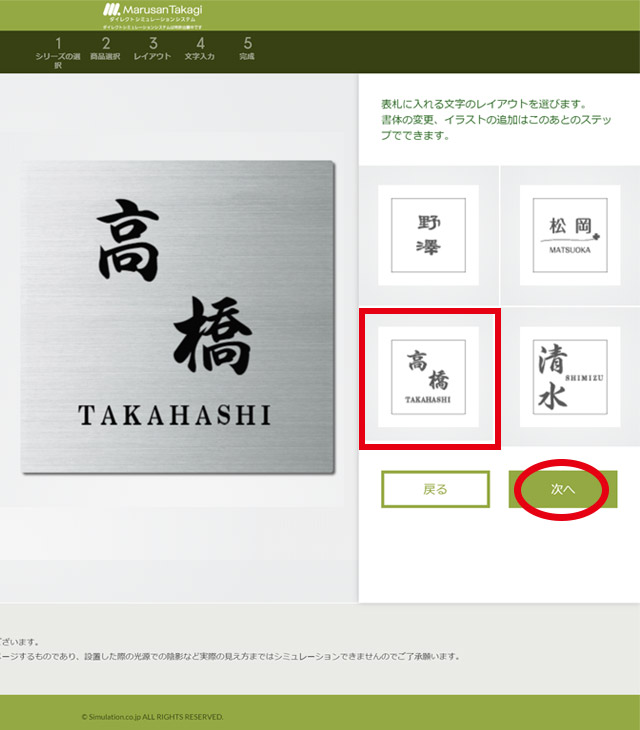Click the 次へ next button

[x=560, y=490]
